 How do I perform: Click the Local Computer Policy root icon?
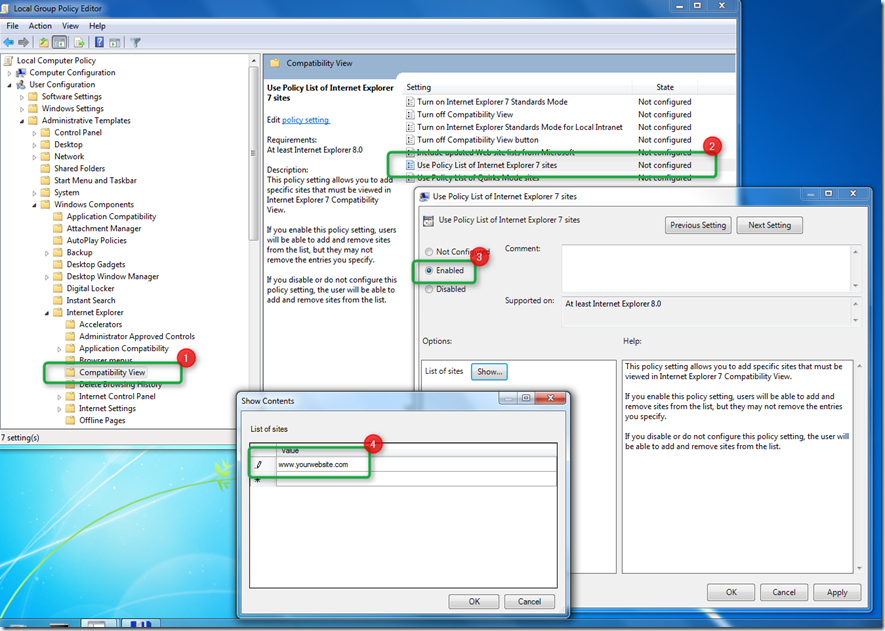pos(8,60)
